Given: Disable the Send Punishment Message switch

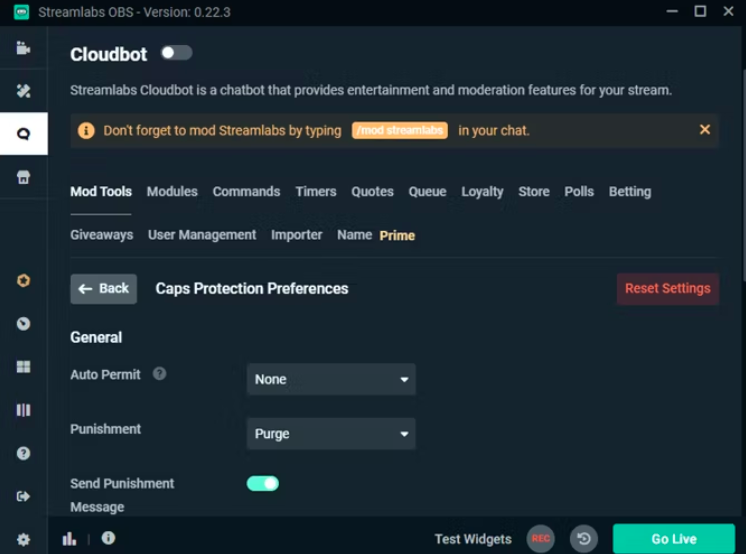Looking at the screenshot, I should tap(263, 484).
